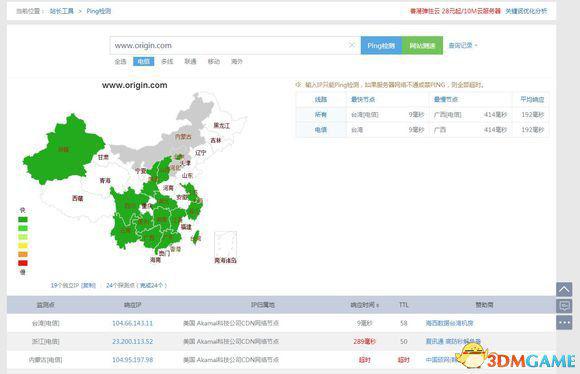The width and height of the screenshot is (580, 374).
Task: Click the 电信 row in the line summary table
Action: (422, 130)
